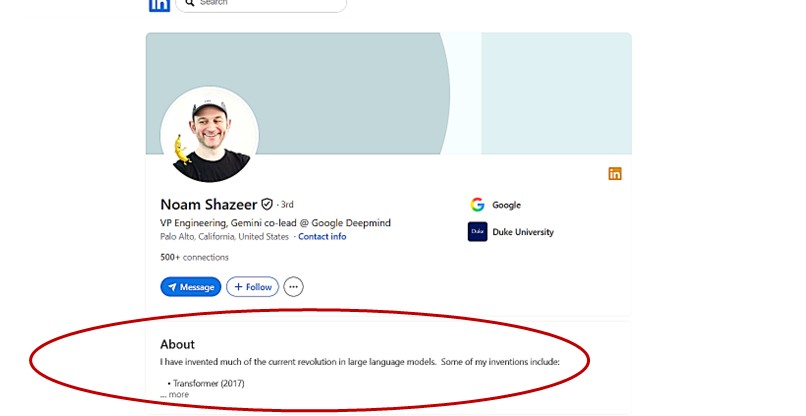
Task: Open the Google company name link
Action: point(506,205)
